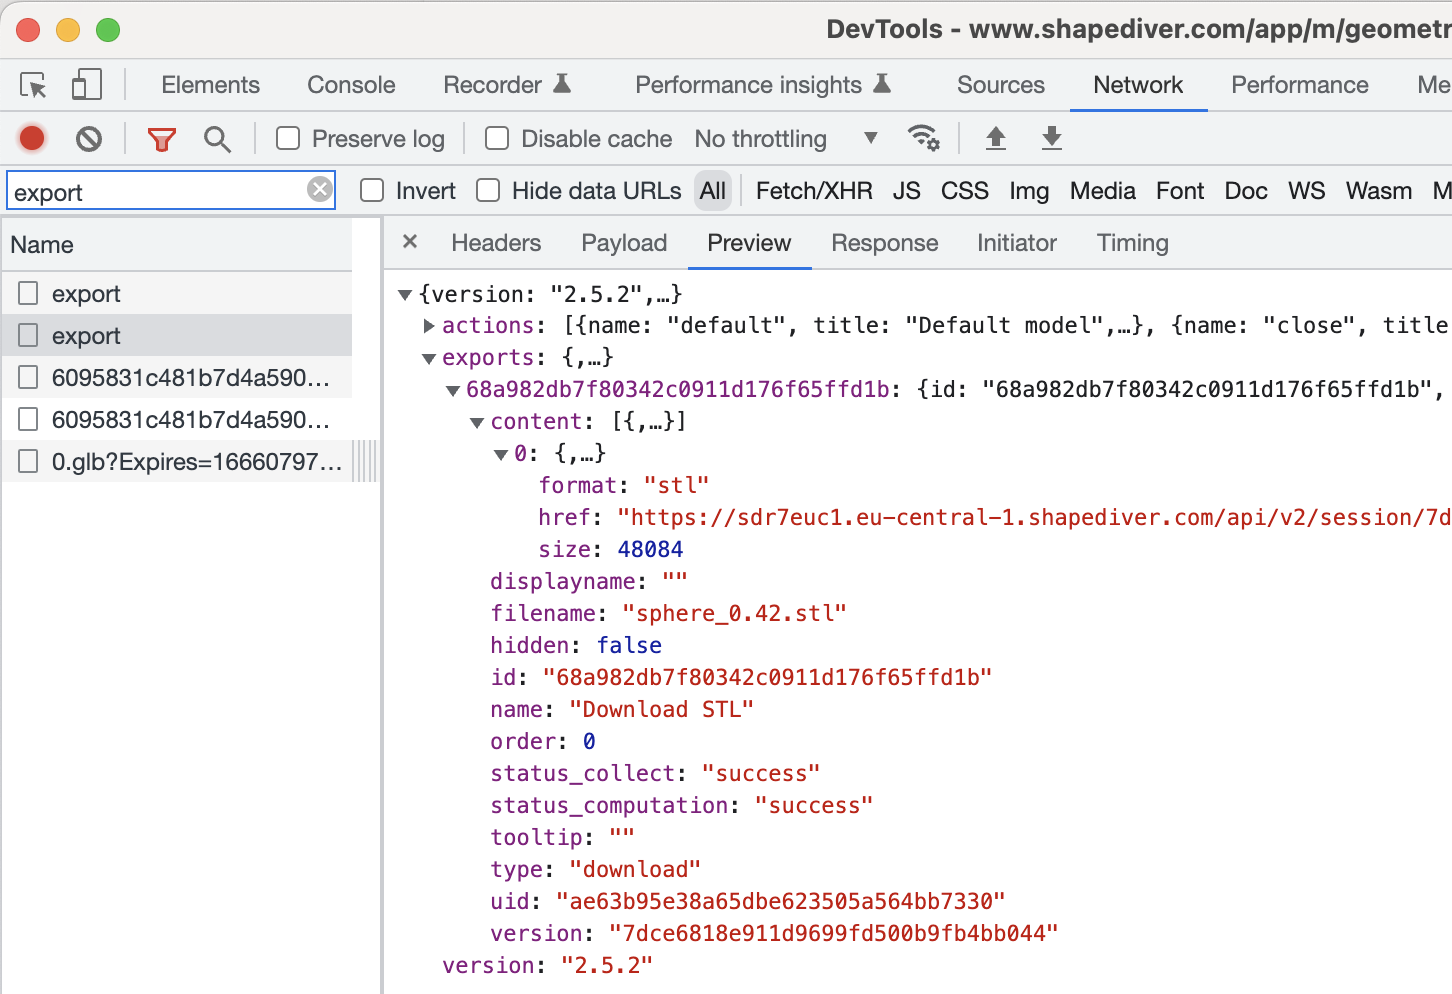
Task: Filter requests by Fetch/XHR
Action: 813,191
